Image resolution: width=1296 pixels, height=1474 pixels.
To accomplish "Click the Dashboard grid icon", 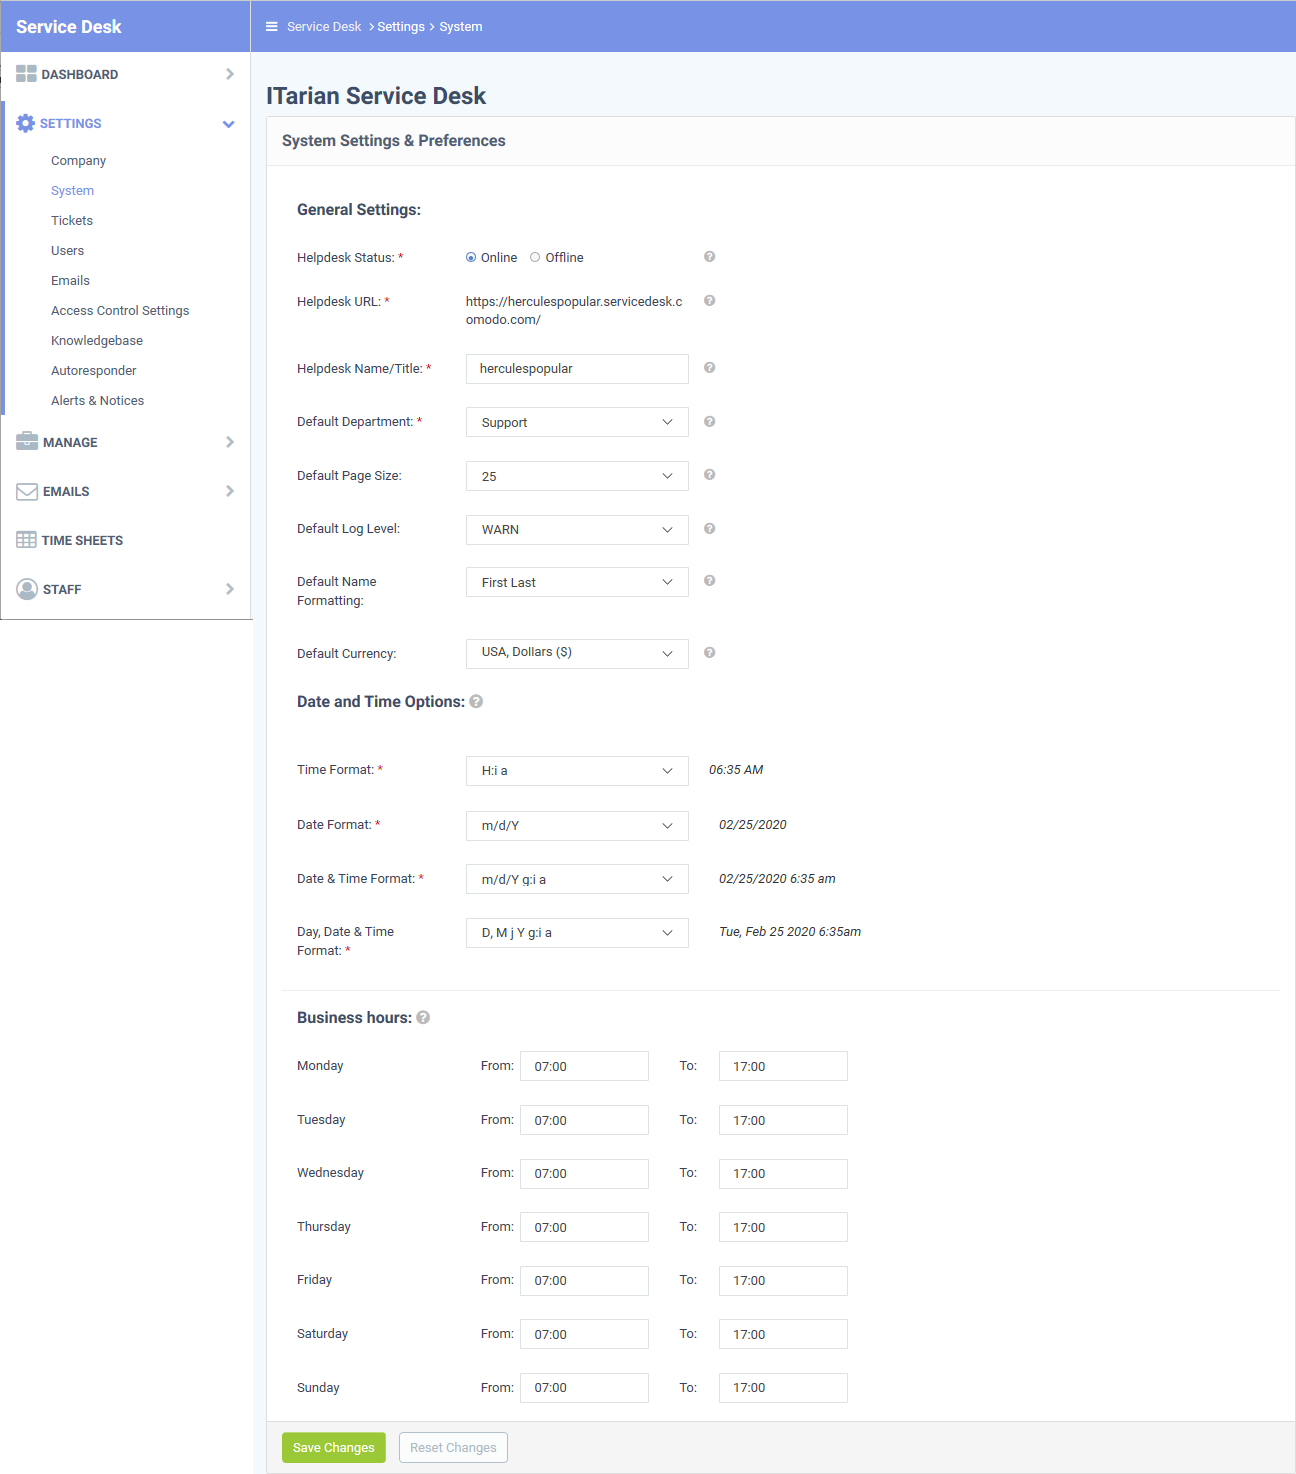I will point(26,74).
